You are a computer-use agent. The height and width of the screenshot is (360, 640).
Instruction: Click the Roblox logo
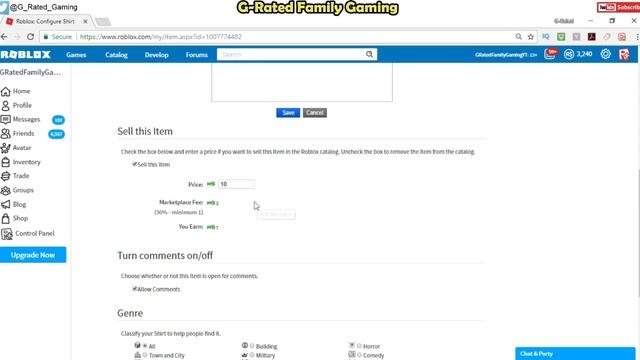pyautogui.click(x=25, y=55)
